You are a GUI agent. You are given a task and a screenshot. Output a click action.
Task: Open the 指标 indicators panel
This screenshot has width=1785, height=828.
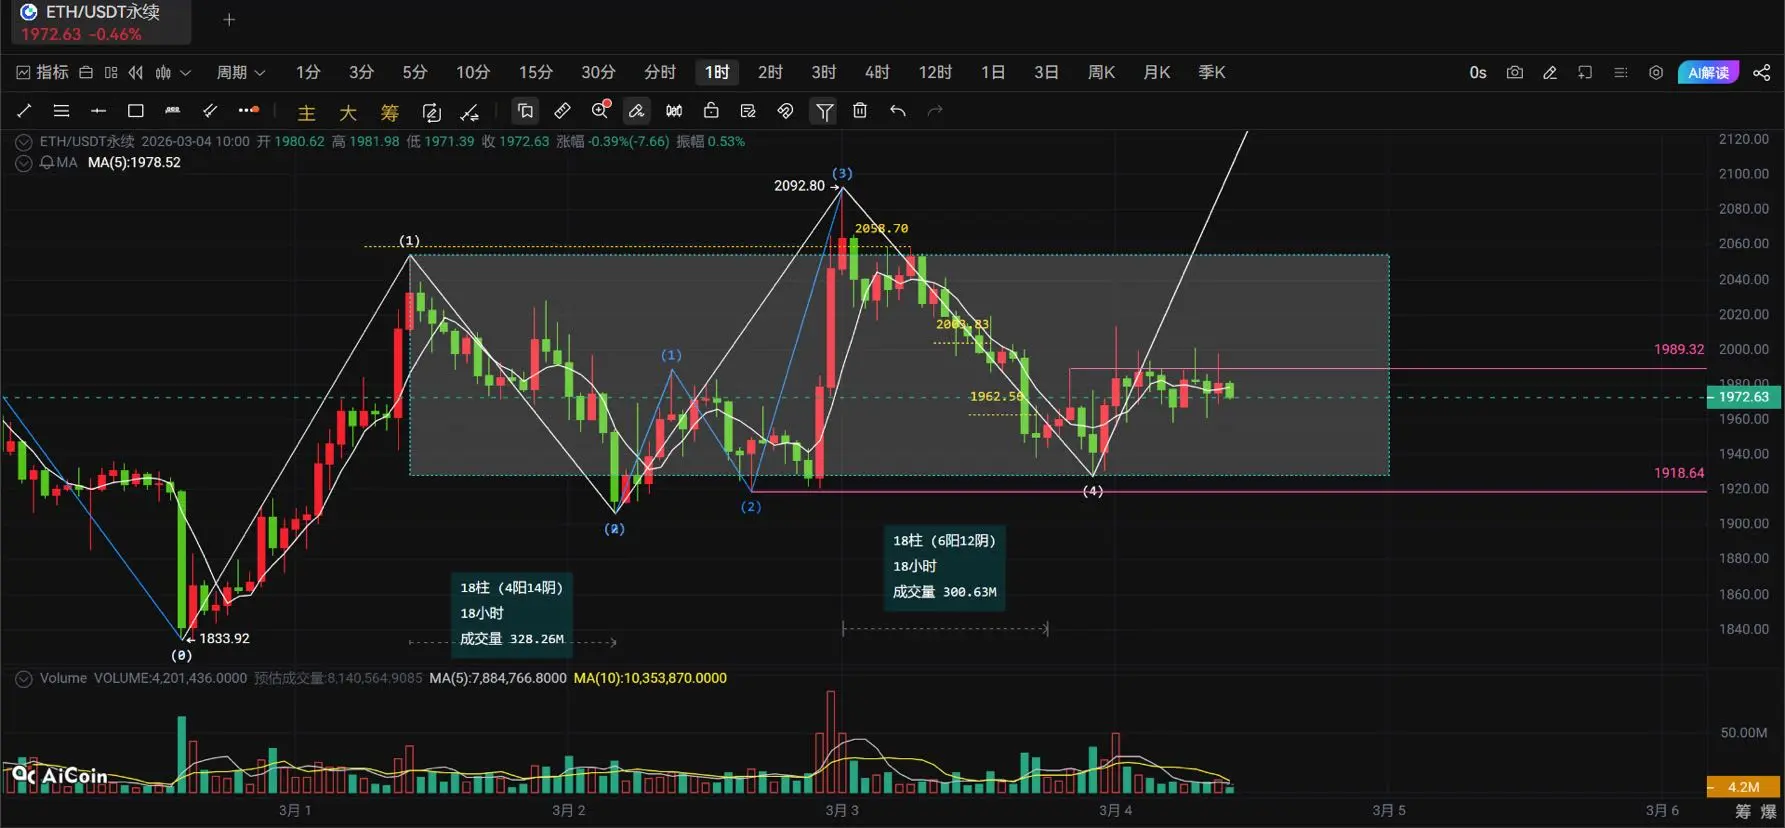click(x=43, y=72)
